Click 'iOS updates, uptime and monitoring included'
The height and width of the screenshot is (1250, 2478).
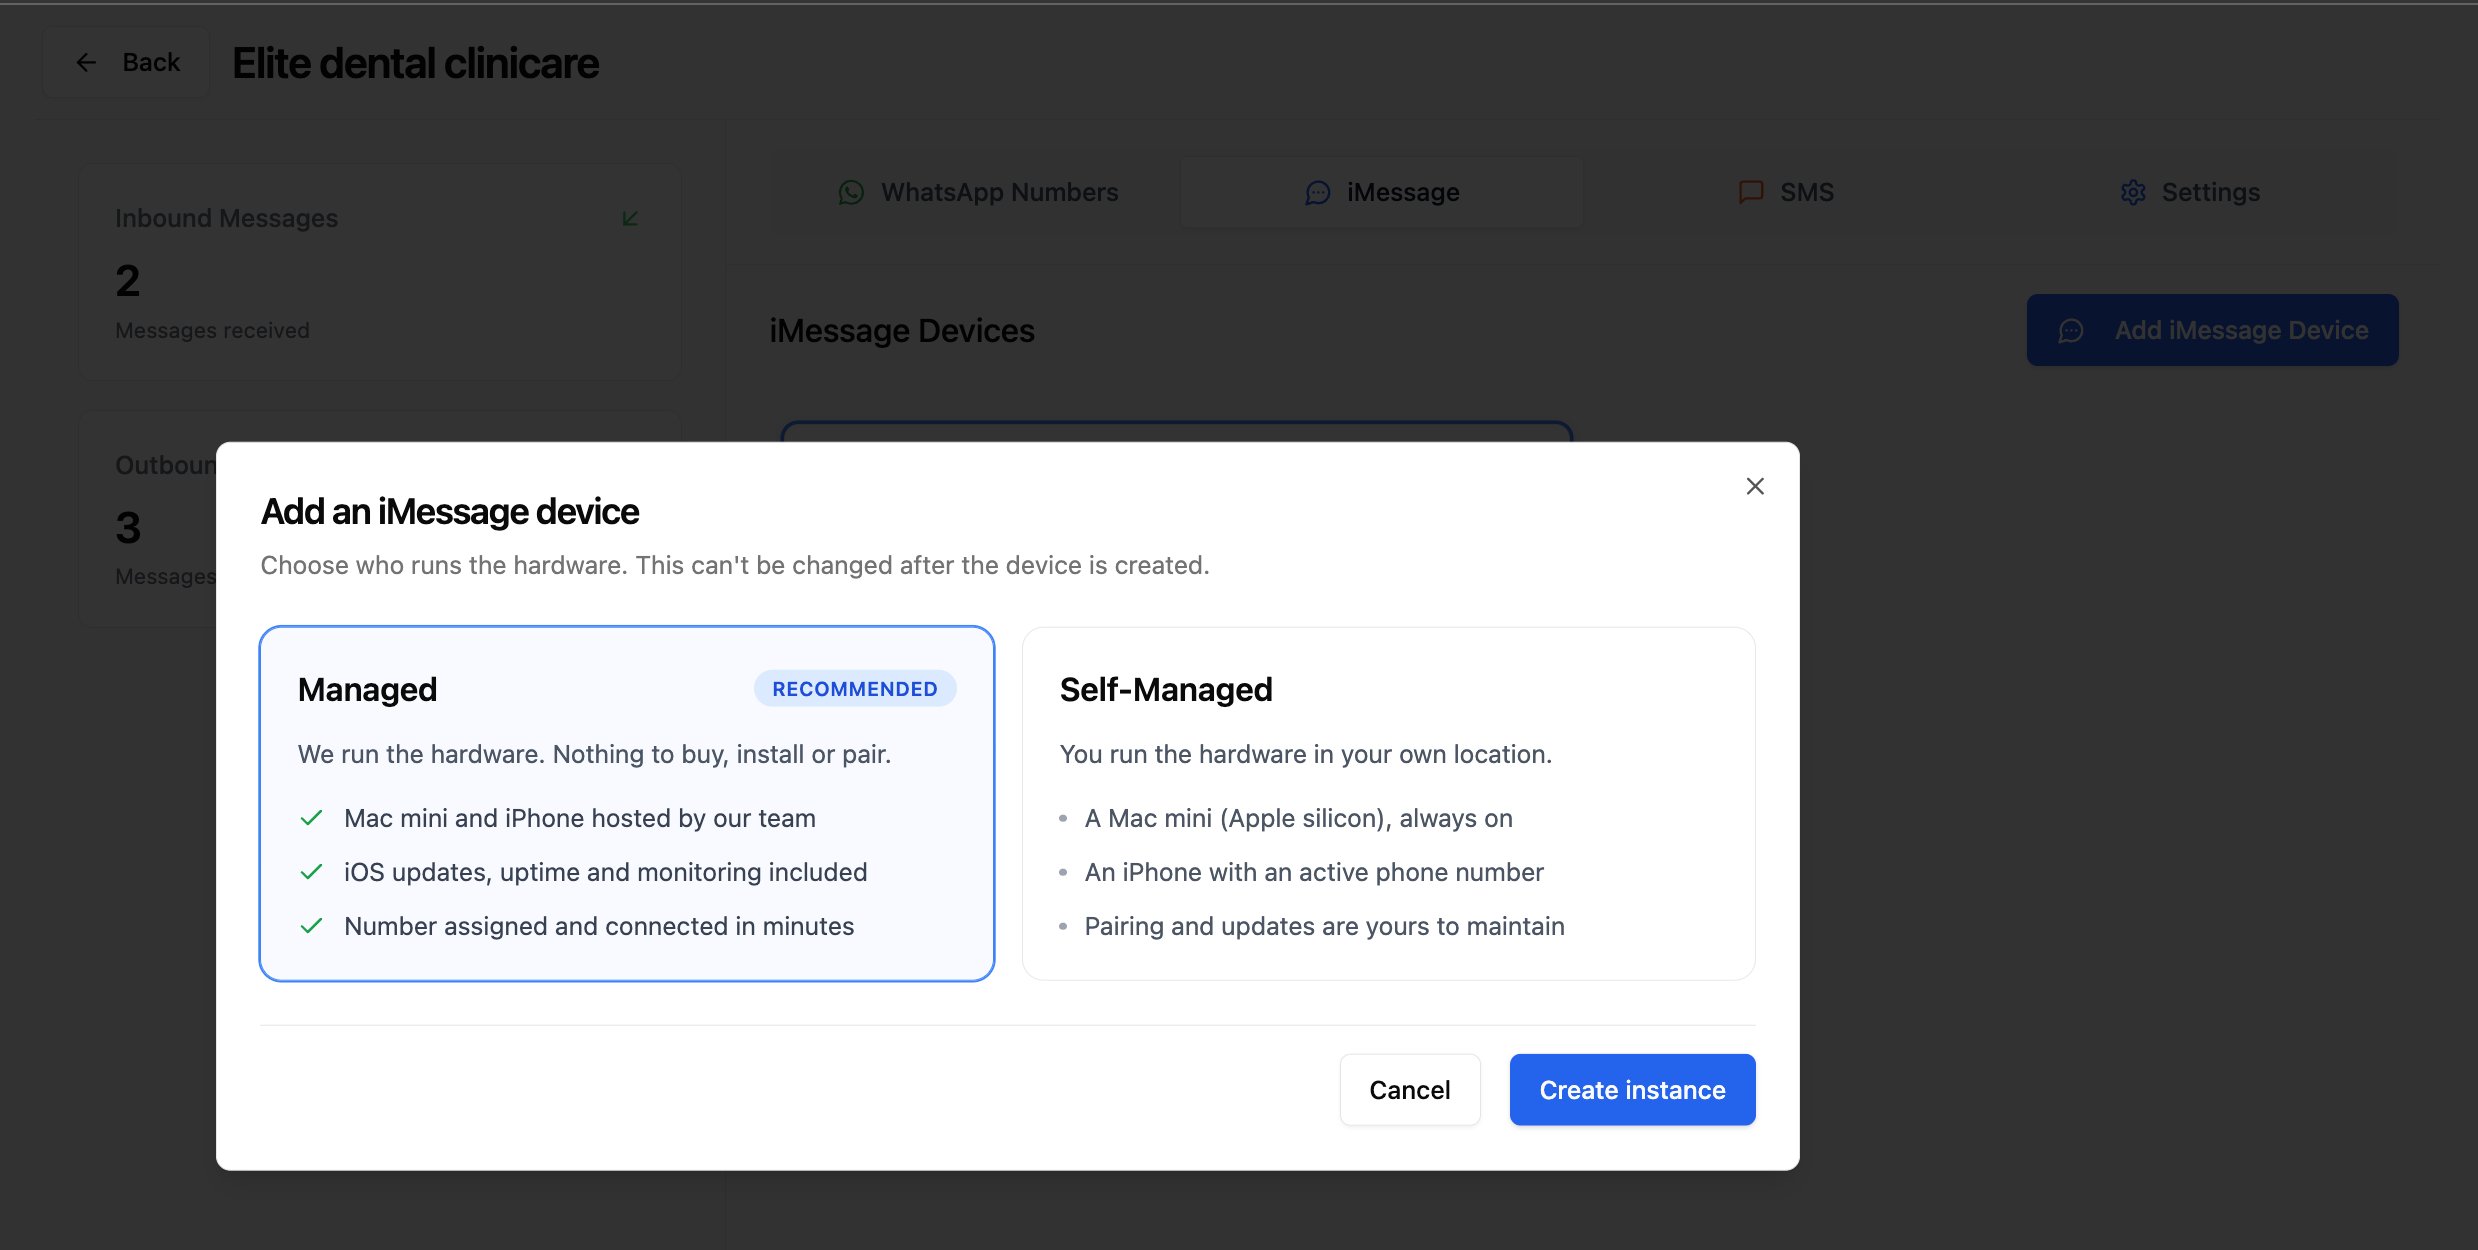pos(606,872)
